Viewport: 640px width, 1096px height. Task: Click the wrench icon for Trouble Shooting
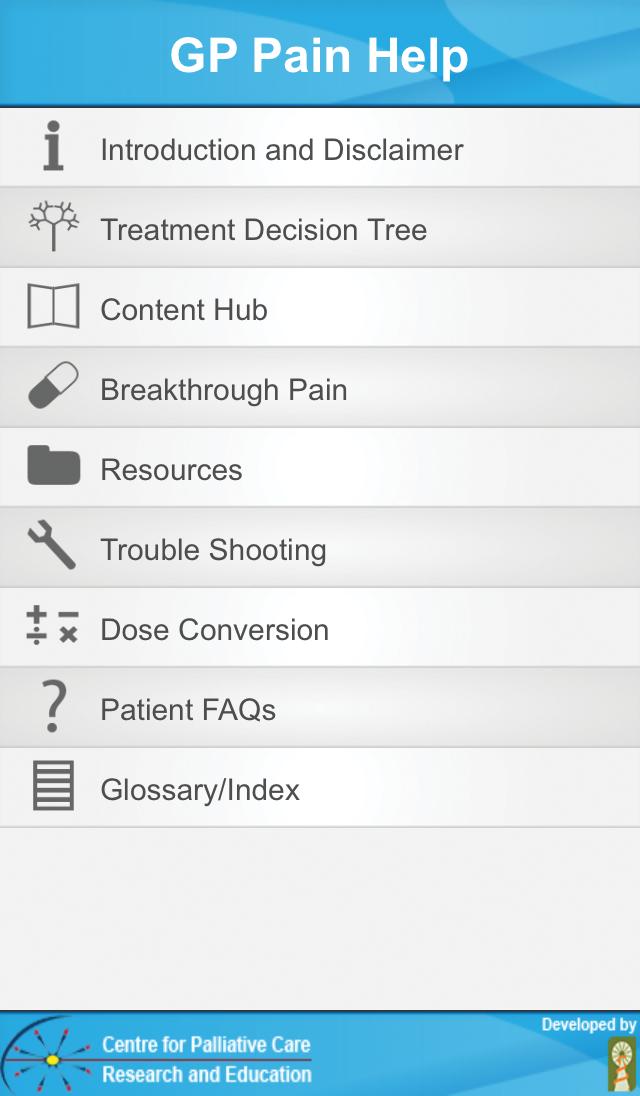52,547
